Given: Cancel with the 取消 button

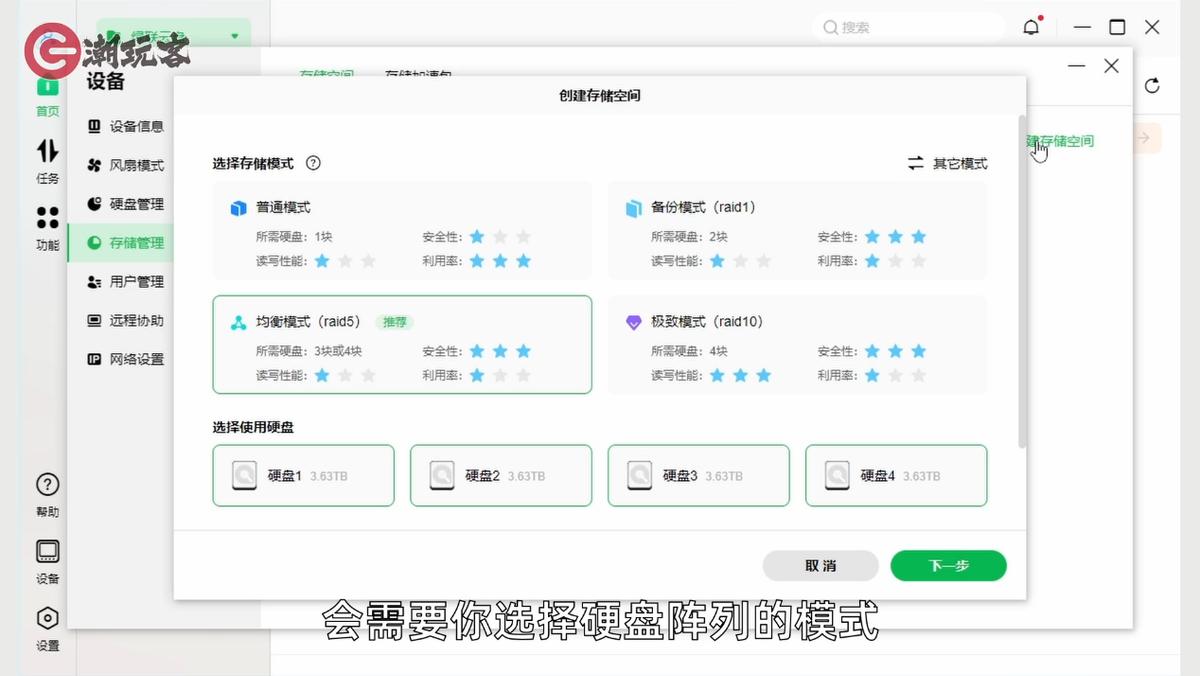Looking at the screenshot, I should click(x=820, y=565).
